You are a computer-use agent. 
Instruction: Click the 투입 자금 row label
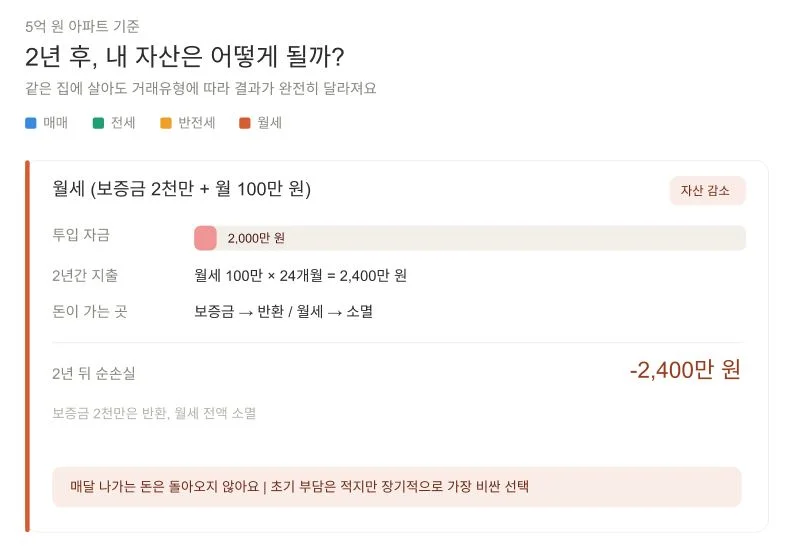pos(81,236)
